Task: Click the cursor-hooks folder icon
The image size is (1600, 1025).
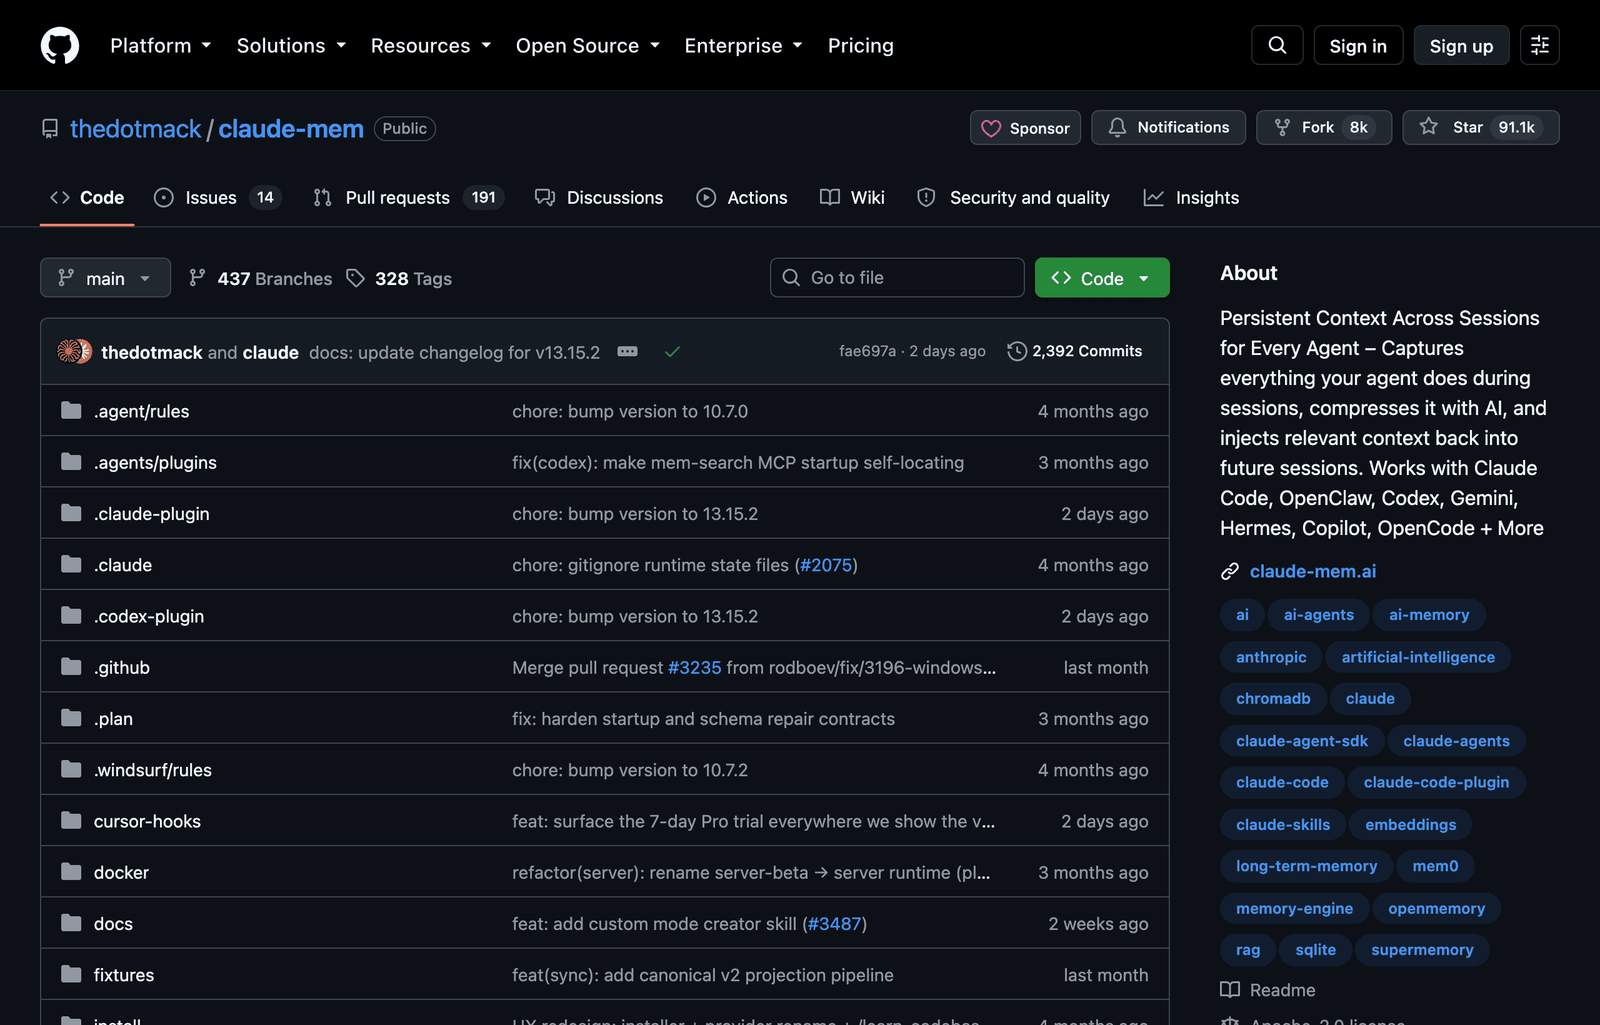Action: (71, 821)
